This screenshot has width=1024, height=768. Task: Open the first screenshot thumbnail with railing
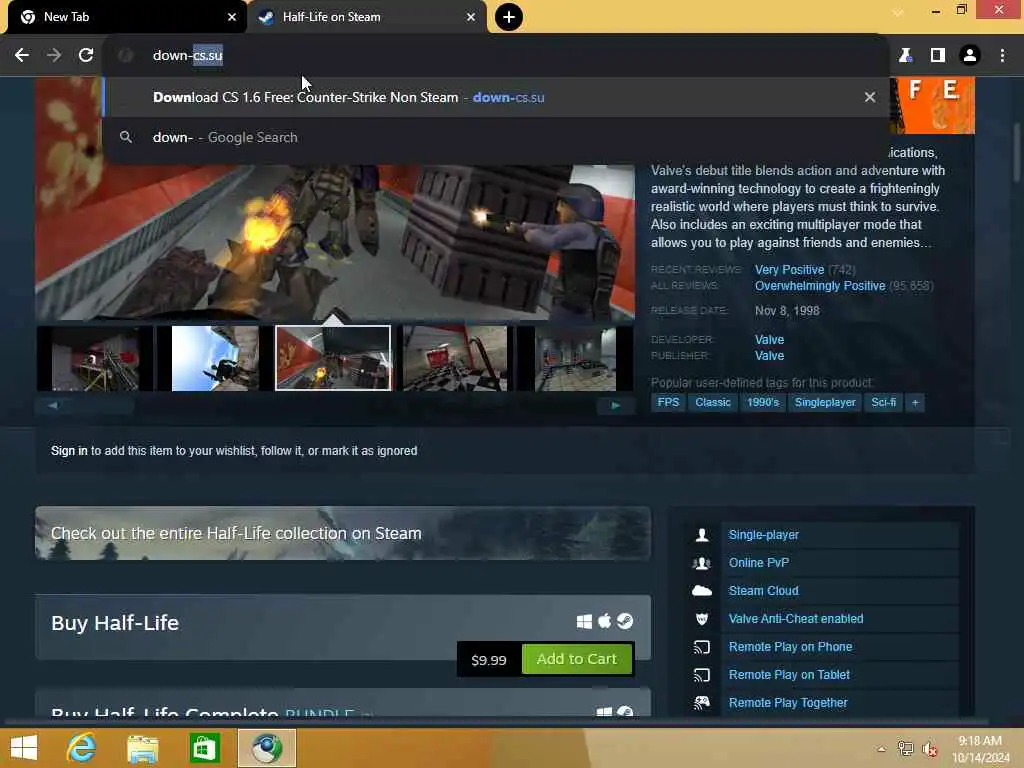coord(95,359)
